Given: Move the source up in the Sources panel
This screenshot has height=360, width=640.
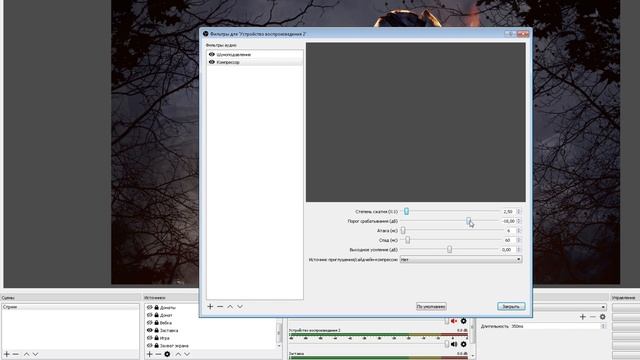Looking at the screenshot, I should 178,354.
